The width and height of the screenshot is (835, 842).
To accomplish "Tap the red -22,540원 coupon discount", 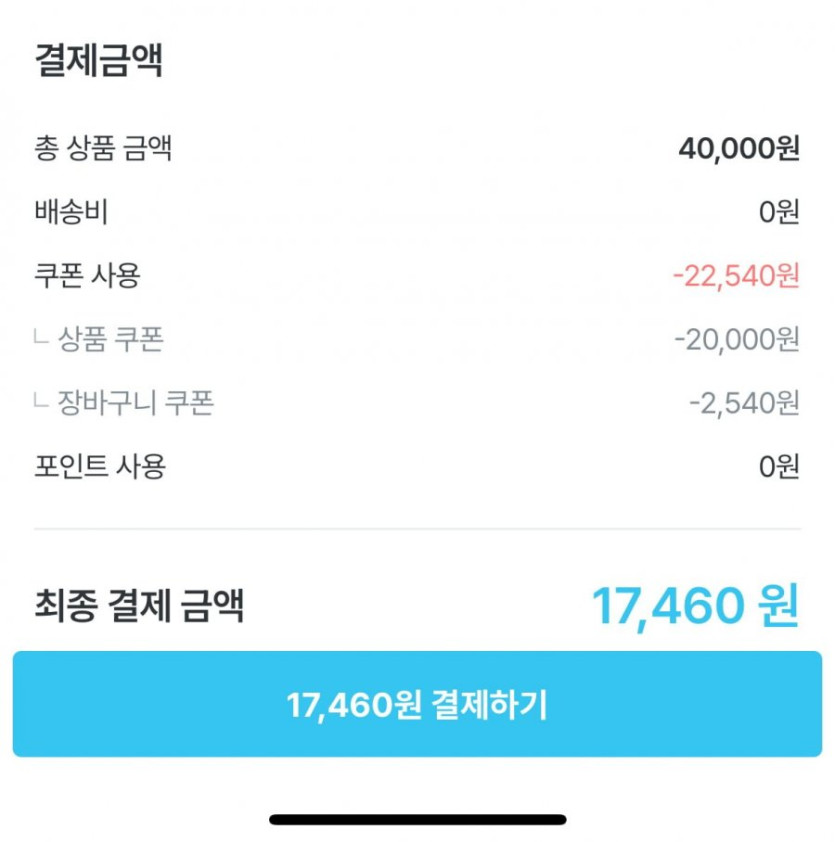I will [736, 275].
